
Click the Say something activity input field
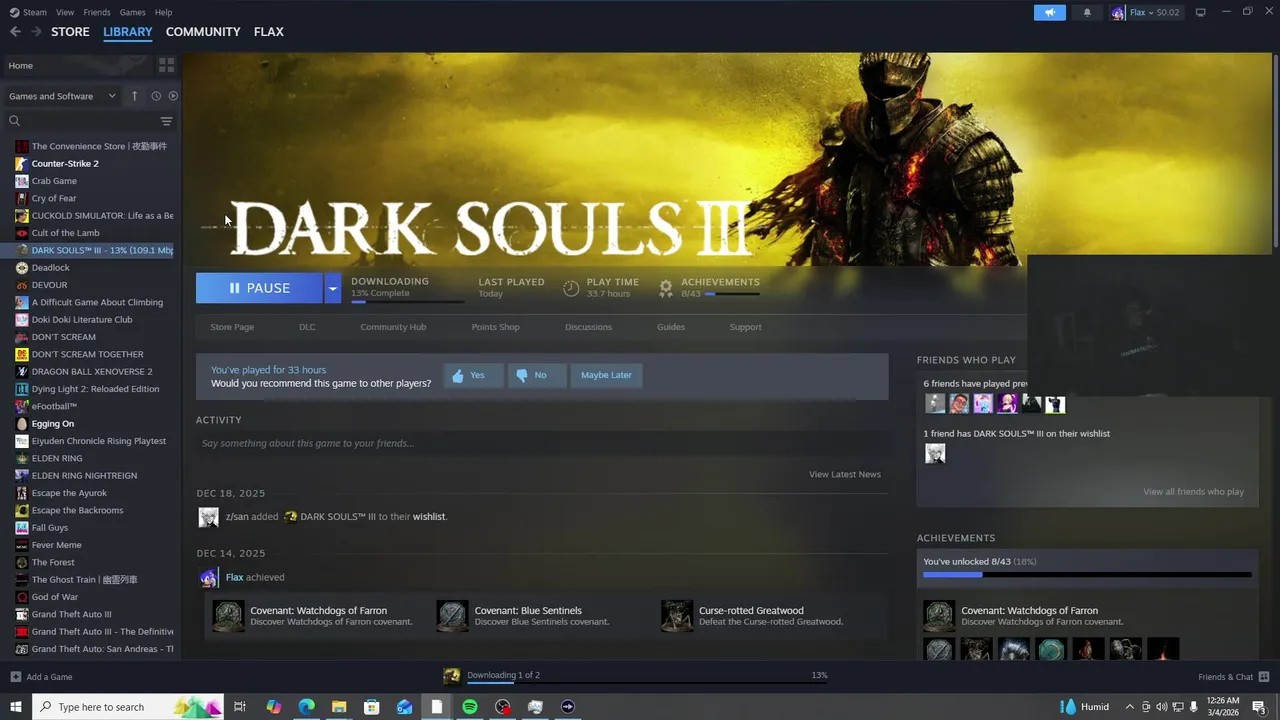tap(542, 443)
